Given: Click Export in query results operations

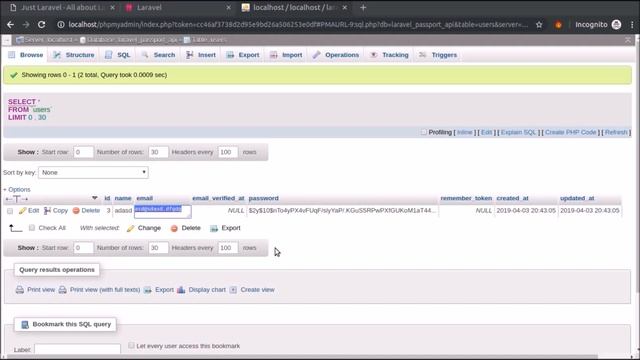Looking at the screenshot, I should click(x=159, y=289).
